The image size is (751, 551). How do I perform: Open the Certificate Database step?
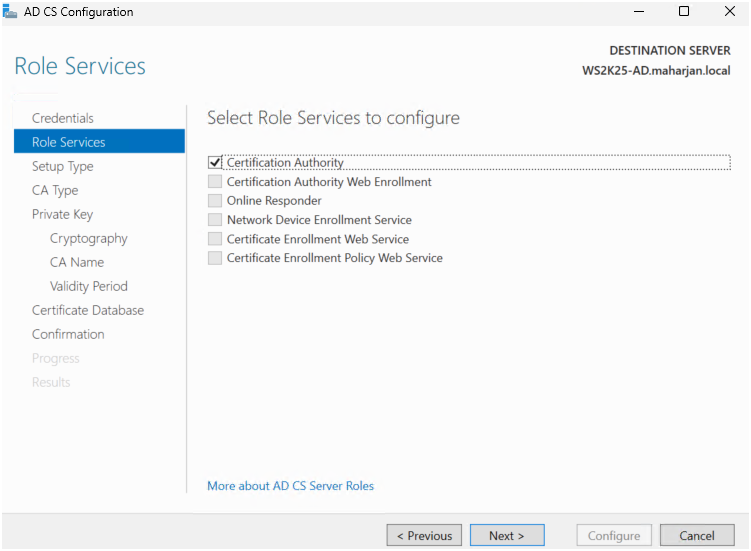point(87,310)
